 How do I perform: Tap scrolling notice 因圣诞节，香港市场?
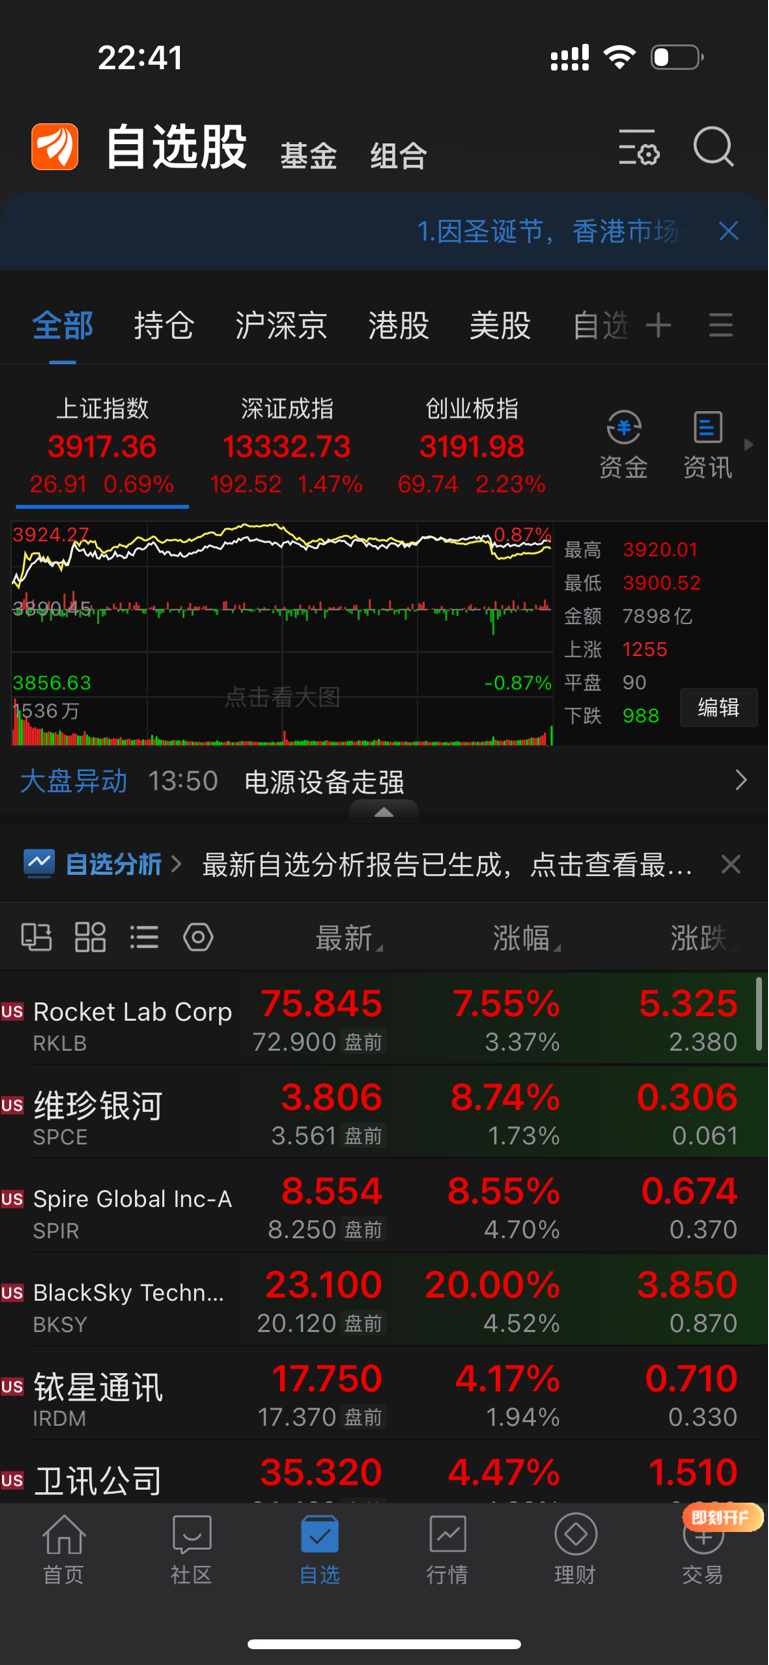547,231
